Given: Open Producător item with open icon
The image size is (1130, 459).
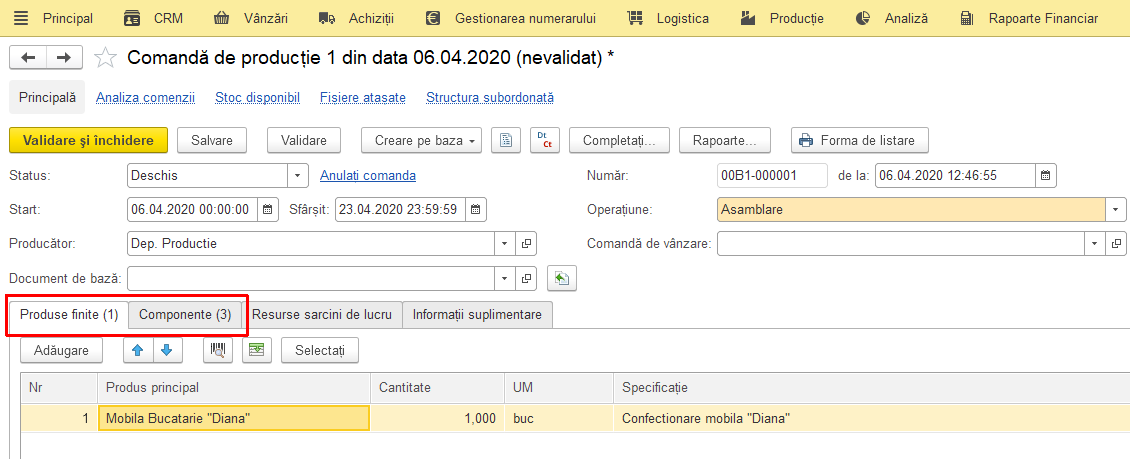Looking at the screenshot, I should [527, 244].
